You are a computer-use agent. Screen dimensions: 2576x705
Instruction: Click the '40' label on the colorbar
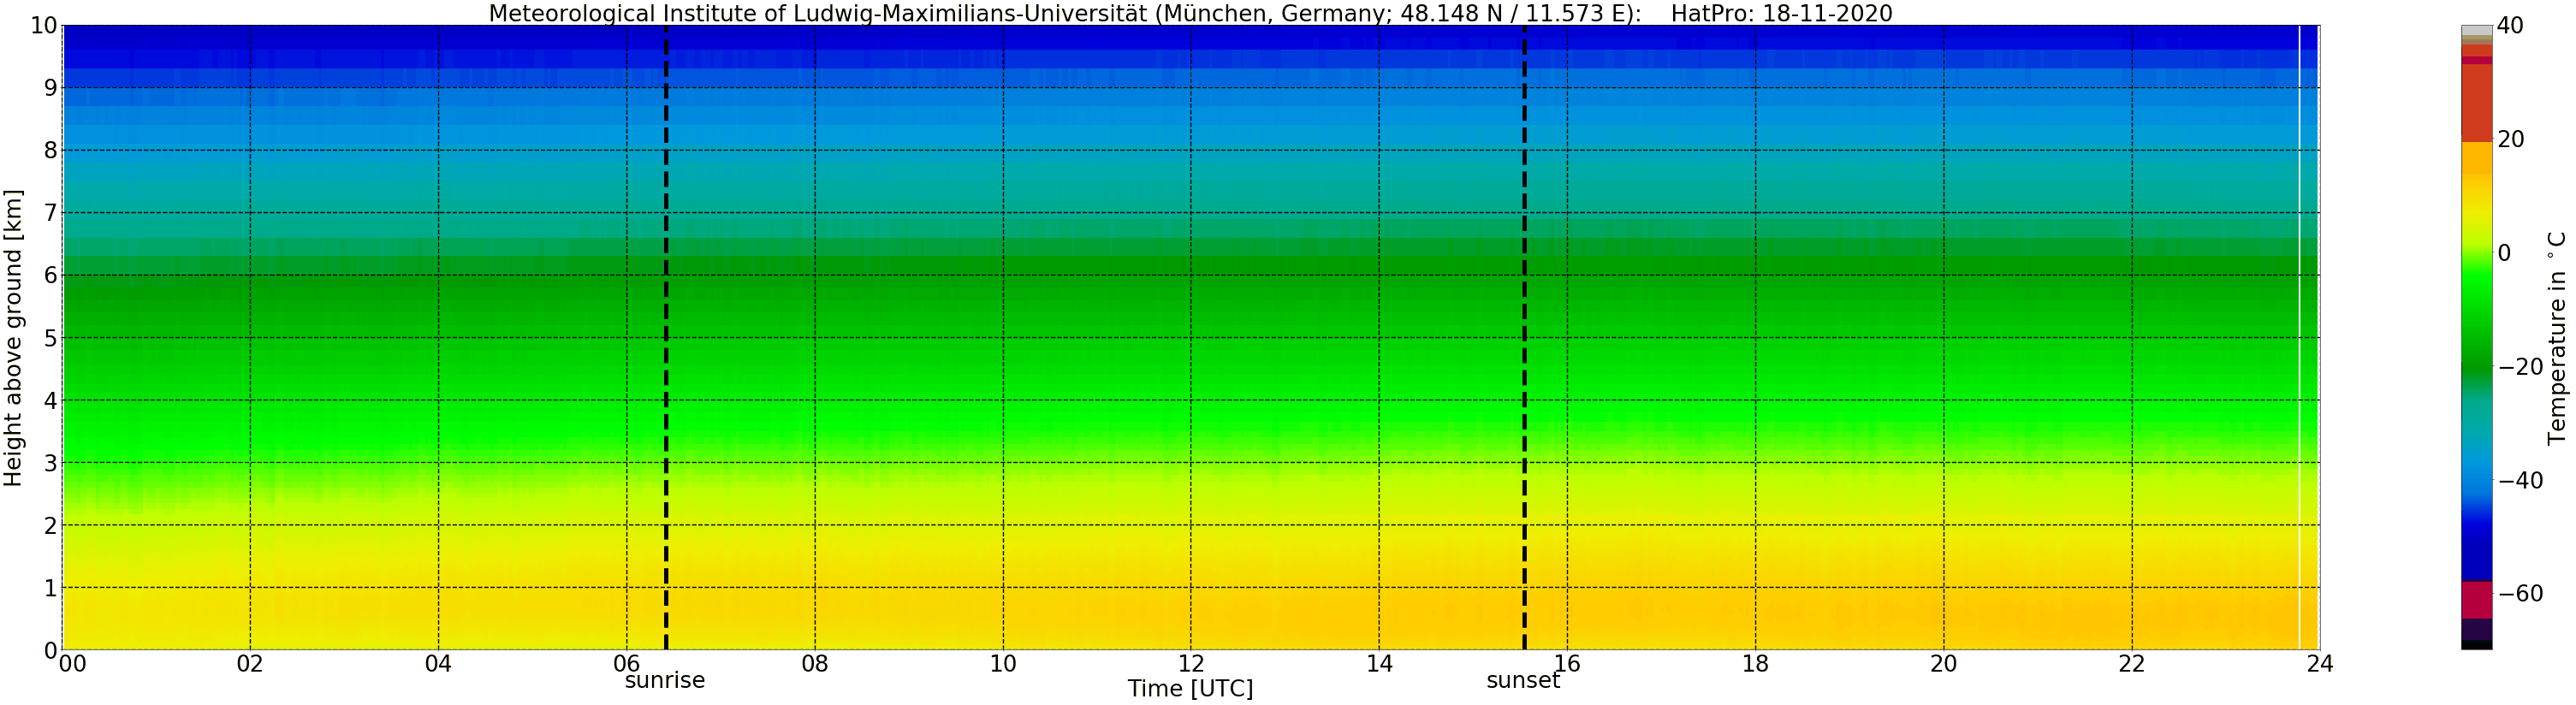[x=2510, y=26]
